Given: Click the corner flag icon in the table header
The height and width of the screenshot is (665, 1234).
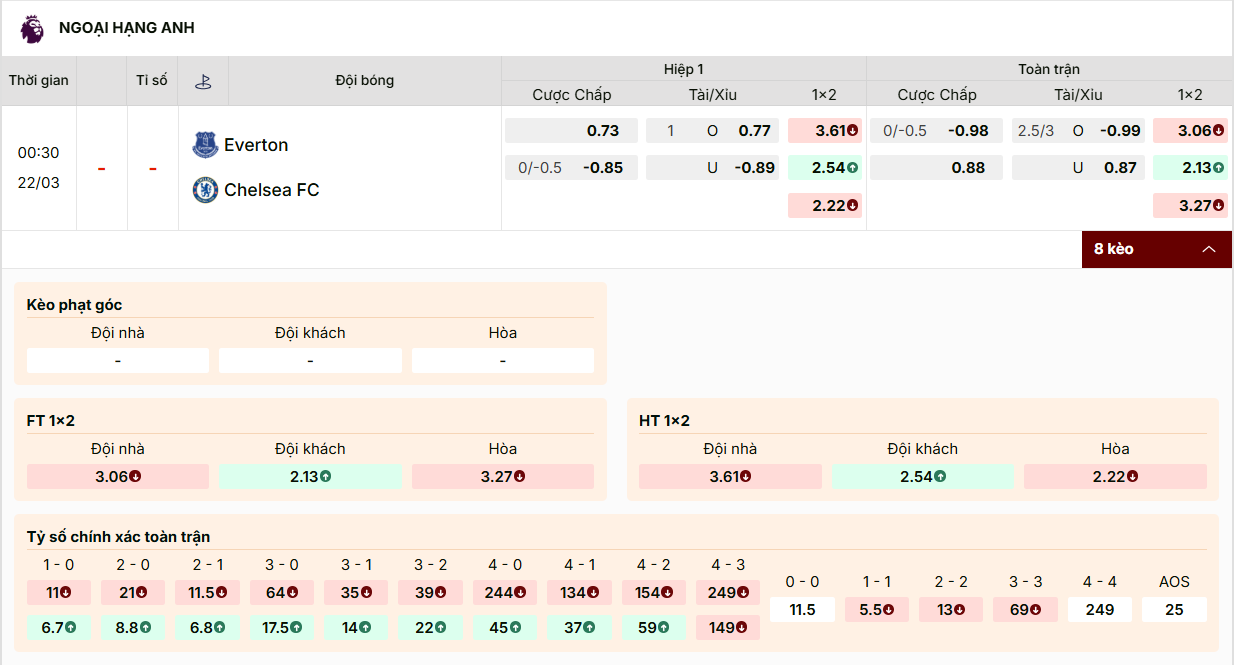Looking at the screenshot, I should pos(203,80).
